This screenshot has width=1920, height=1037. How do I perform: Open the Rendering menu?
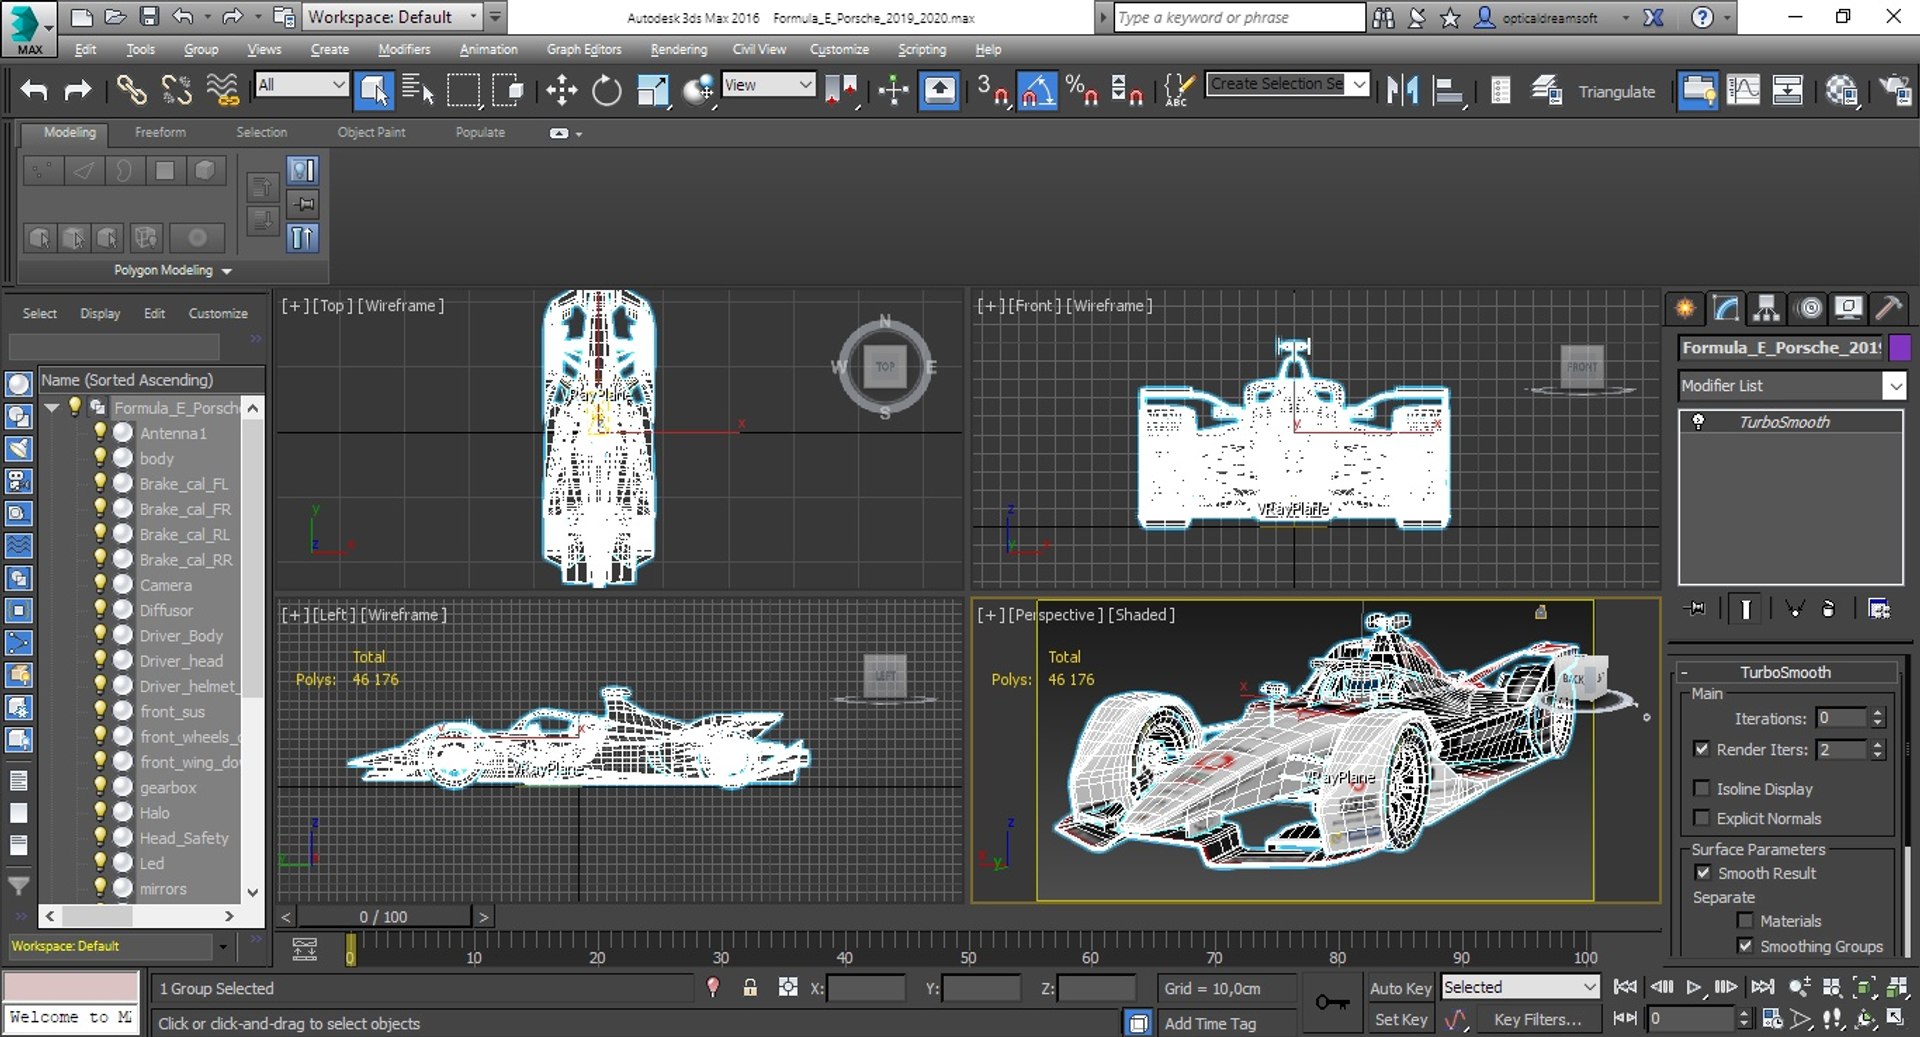(678, 49)
